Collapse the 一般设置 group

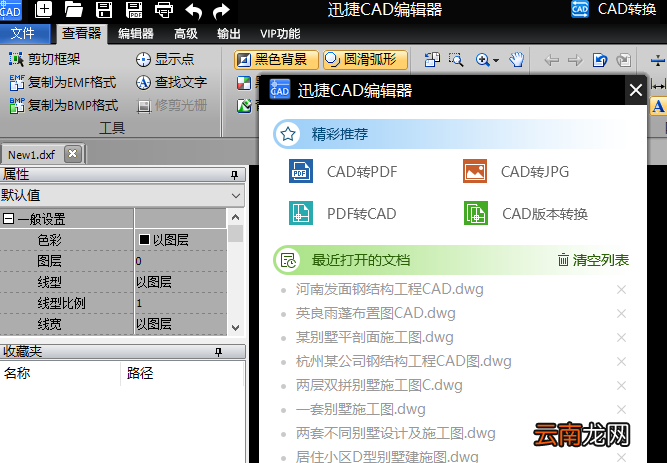pos(8,219)
